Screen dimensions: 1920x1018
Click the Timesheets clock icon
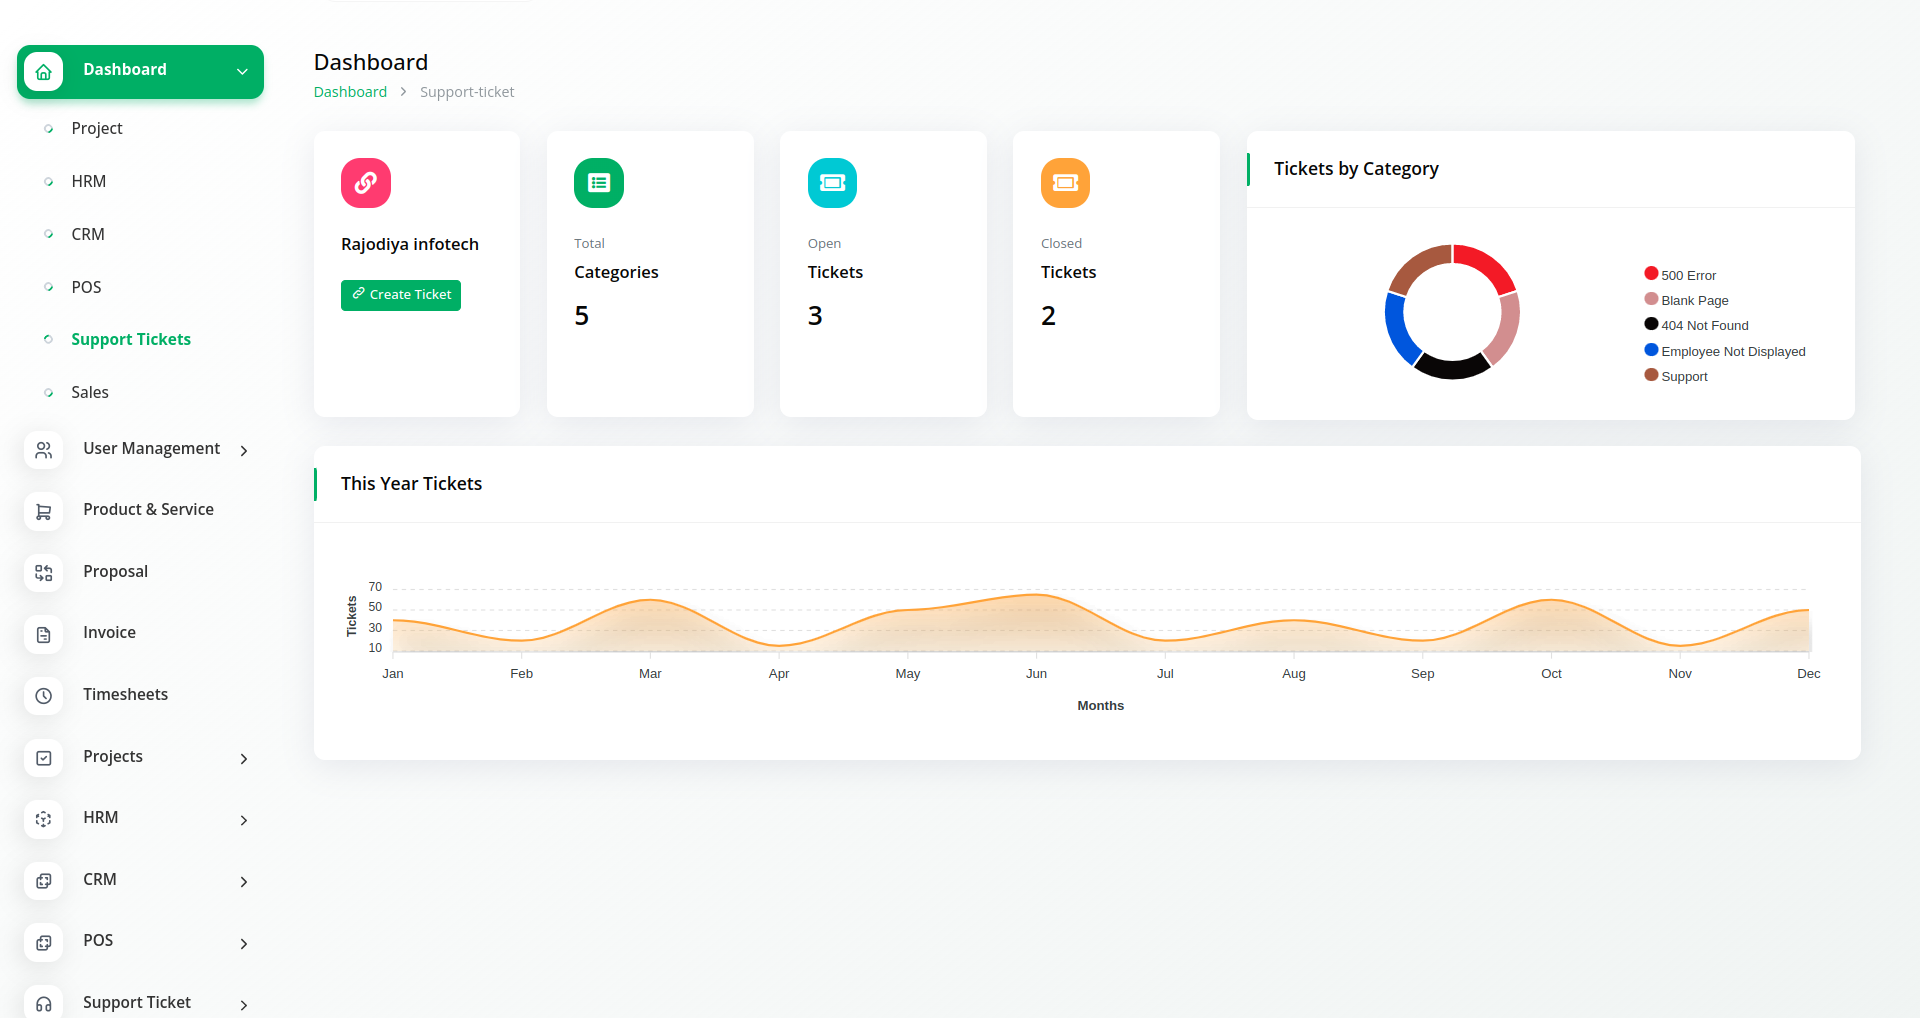pos(43,696)
